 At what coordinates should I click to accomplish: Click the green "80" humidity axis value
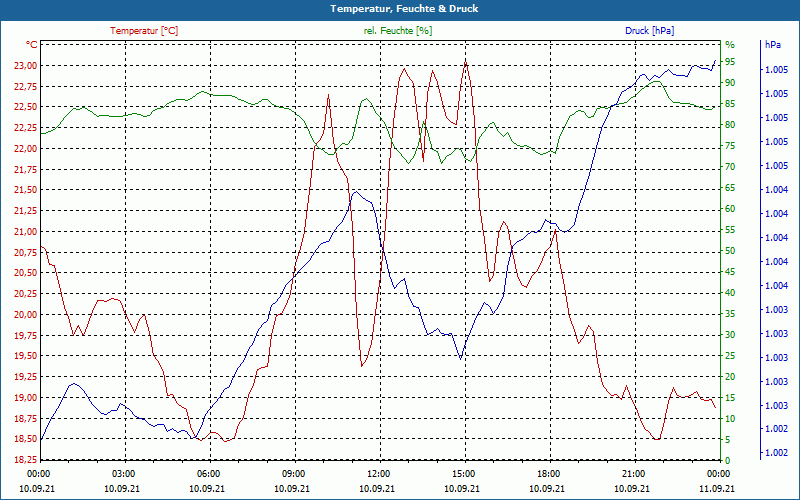730,125
